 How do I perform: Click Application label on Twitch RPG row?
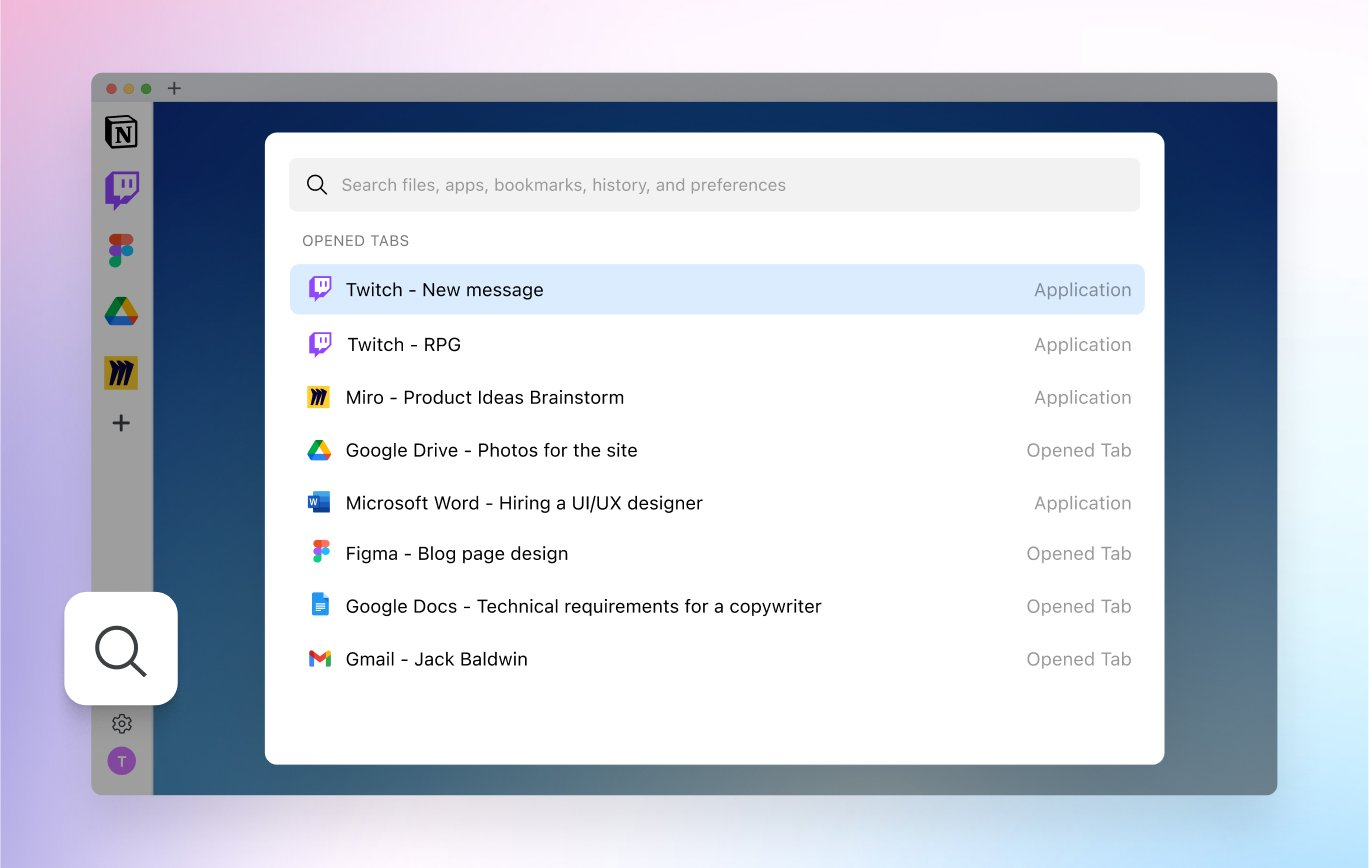(x=1083, y=345)
